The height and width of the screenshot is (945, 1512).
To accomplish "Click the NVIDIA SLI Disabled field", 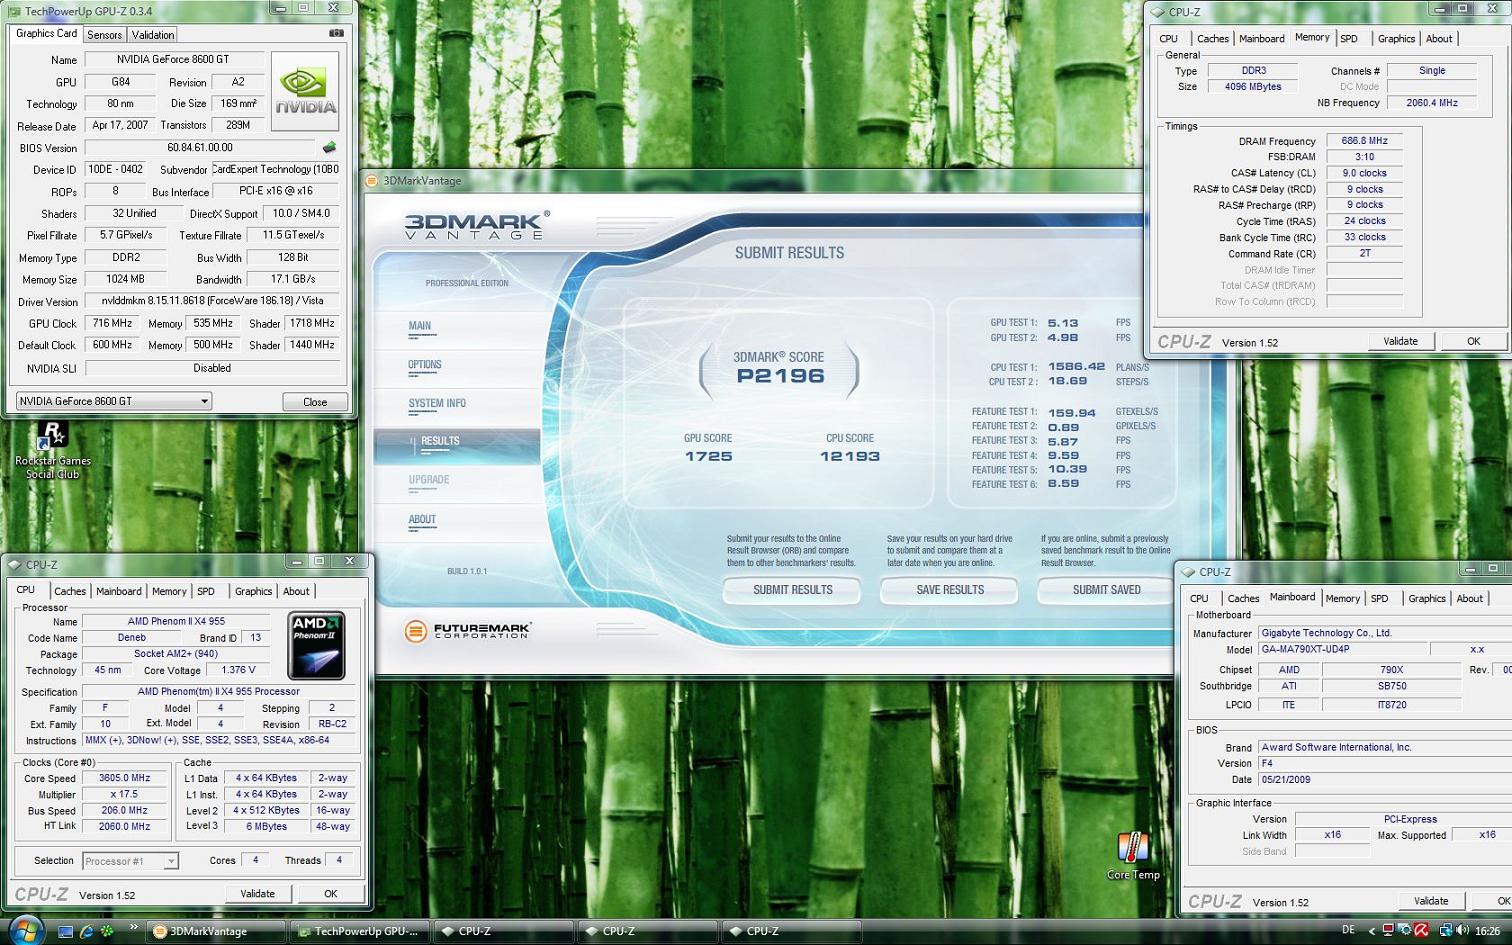I will [212, 368].
